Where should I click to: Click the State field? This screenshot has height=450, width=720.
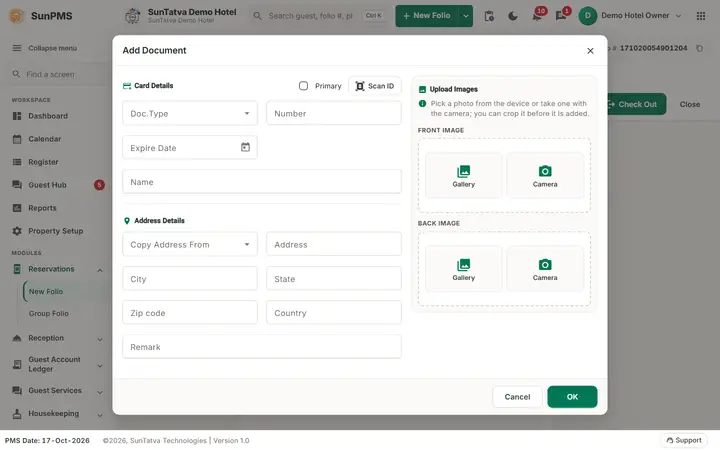[x=334, y=279]
